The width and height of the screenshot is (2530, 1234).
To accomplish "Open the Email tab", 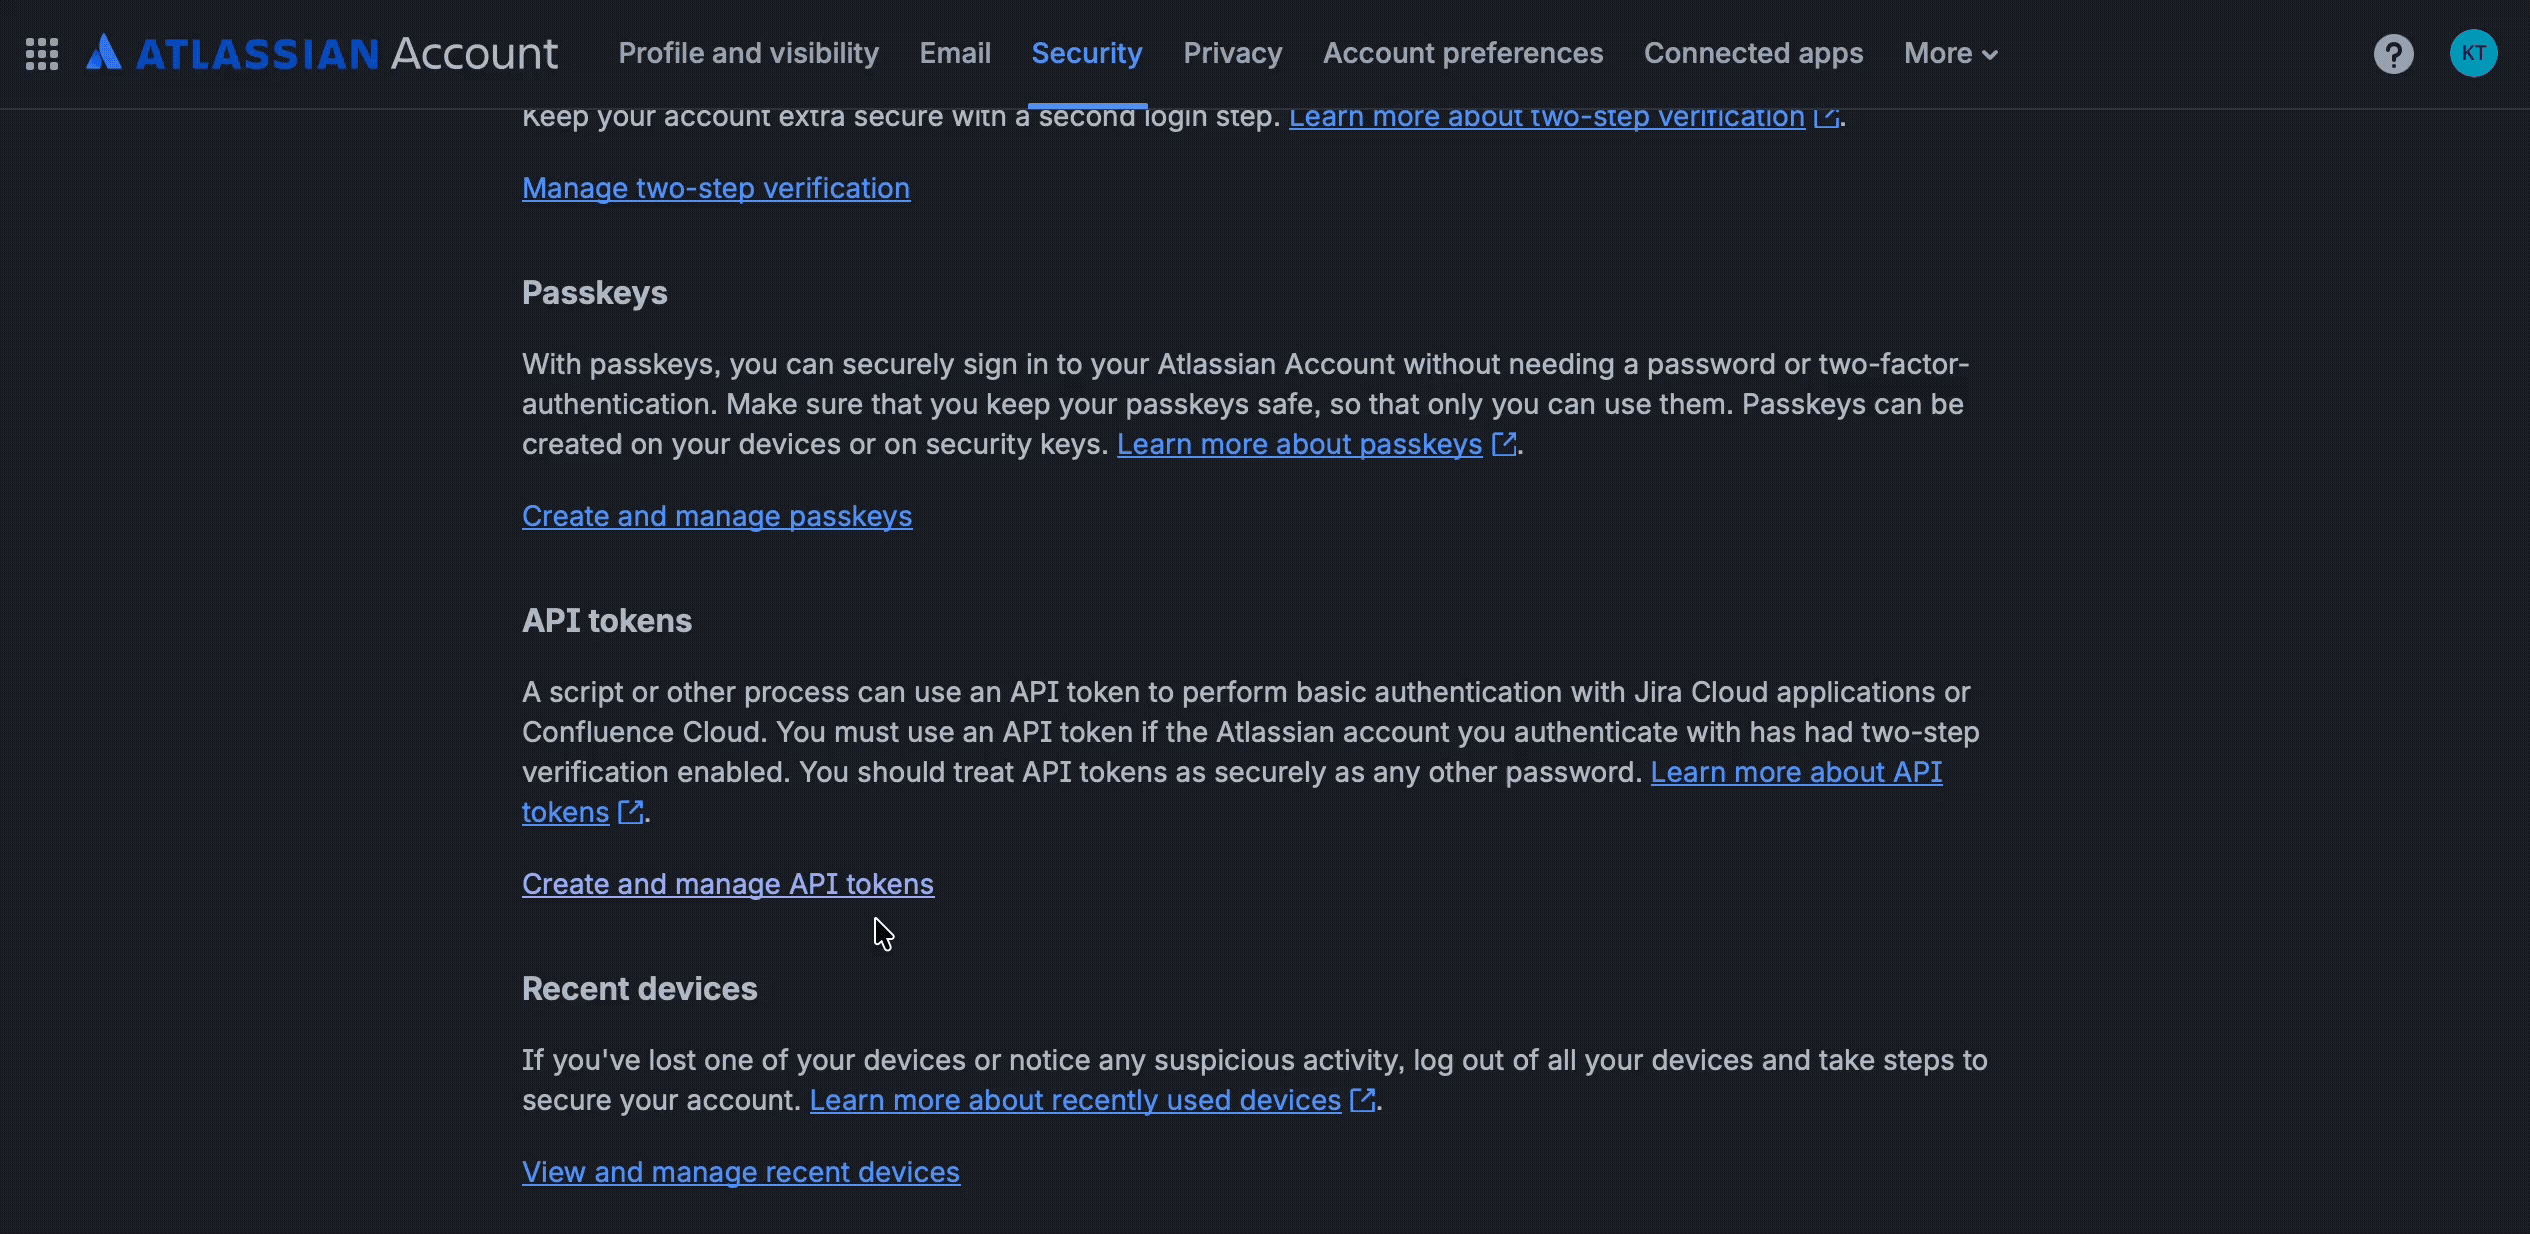I will tap(955, 54).
